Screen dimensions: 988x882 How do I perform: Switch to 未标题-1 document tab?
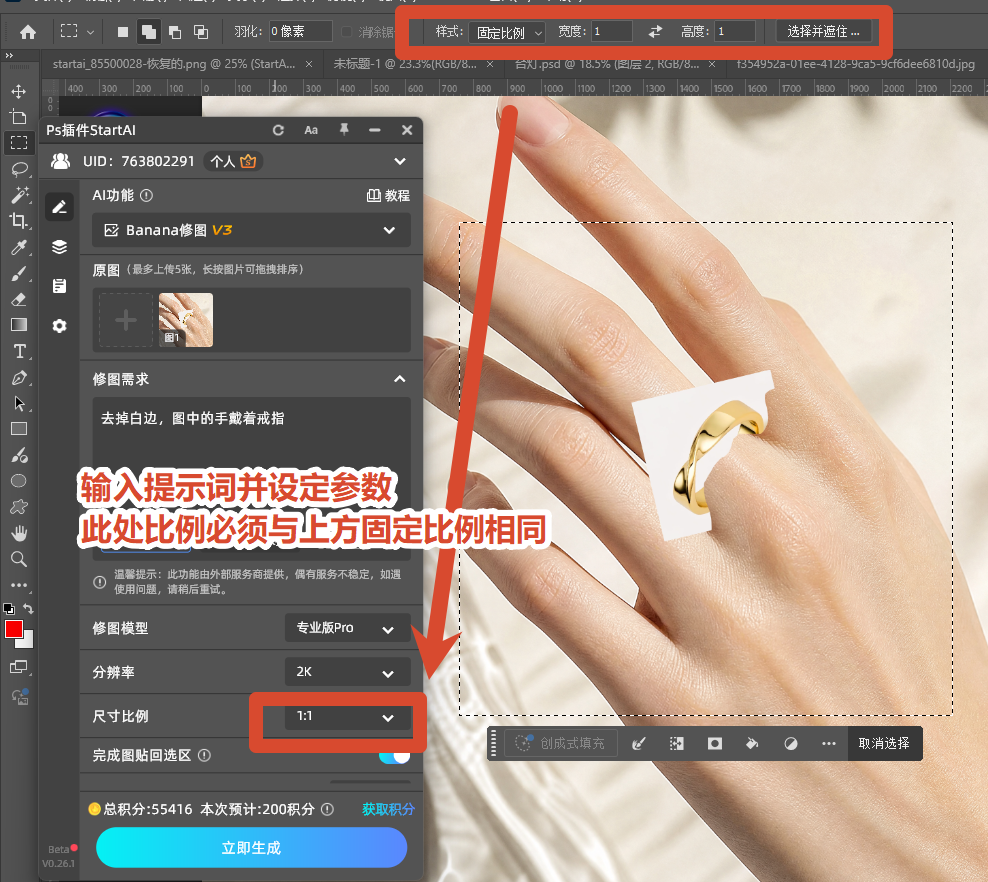pos(405,64)
